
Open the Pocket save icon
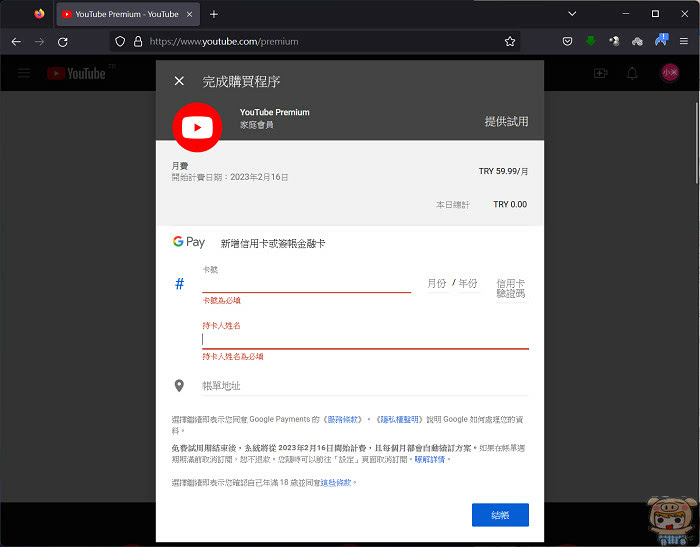pyautogui.click(x=567, y=42)
